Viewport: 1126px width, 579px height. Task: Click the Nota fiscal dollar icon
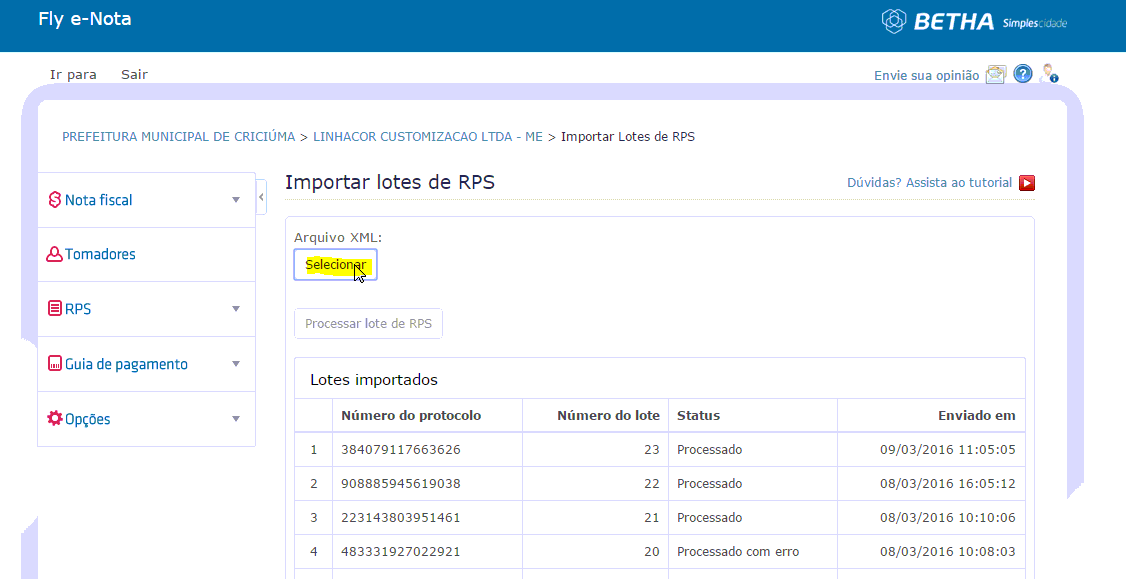(55, 200)
